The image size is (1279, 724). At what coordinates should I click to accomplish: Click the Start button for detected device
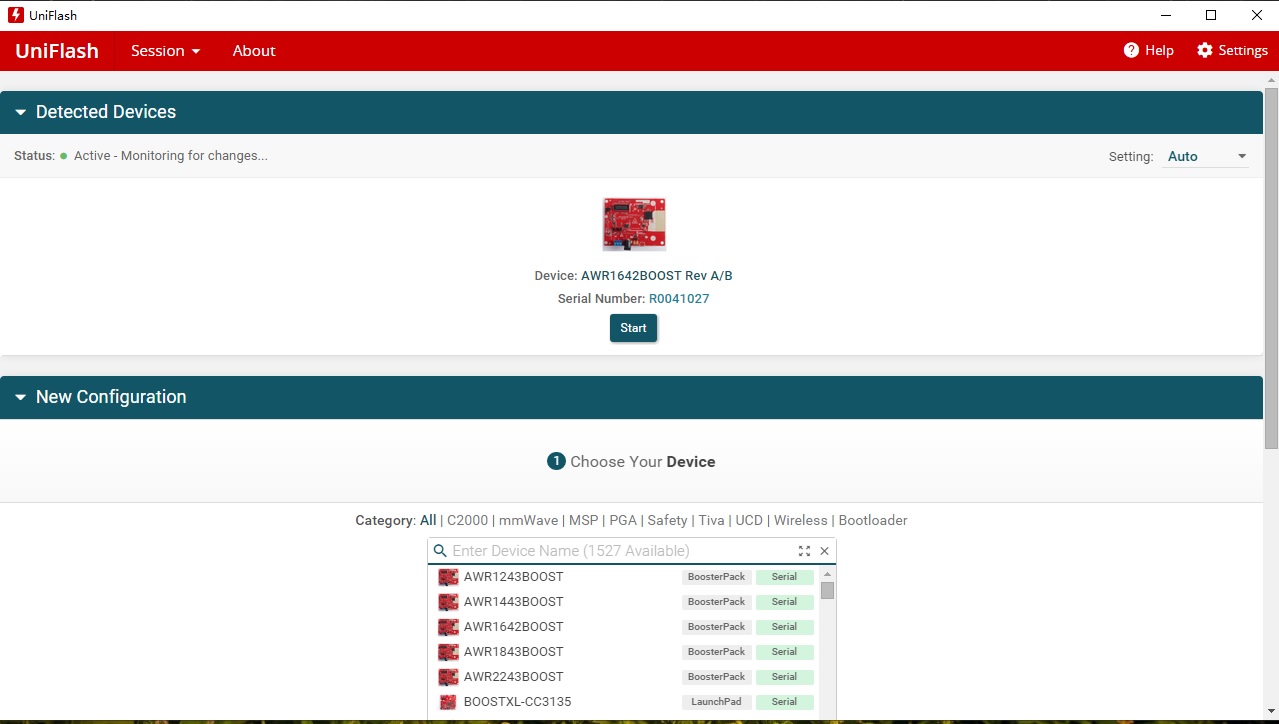[633, 328]
